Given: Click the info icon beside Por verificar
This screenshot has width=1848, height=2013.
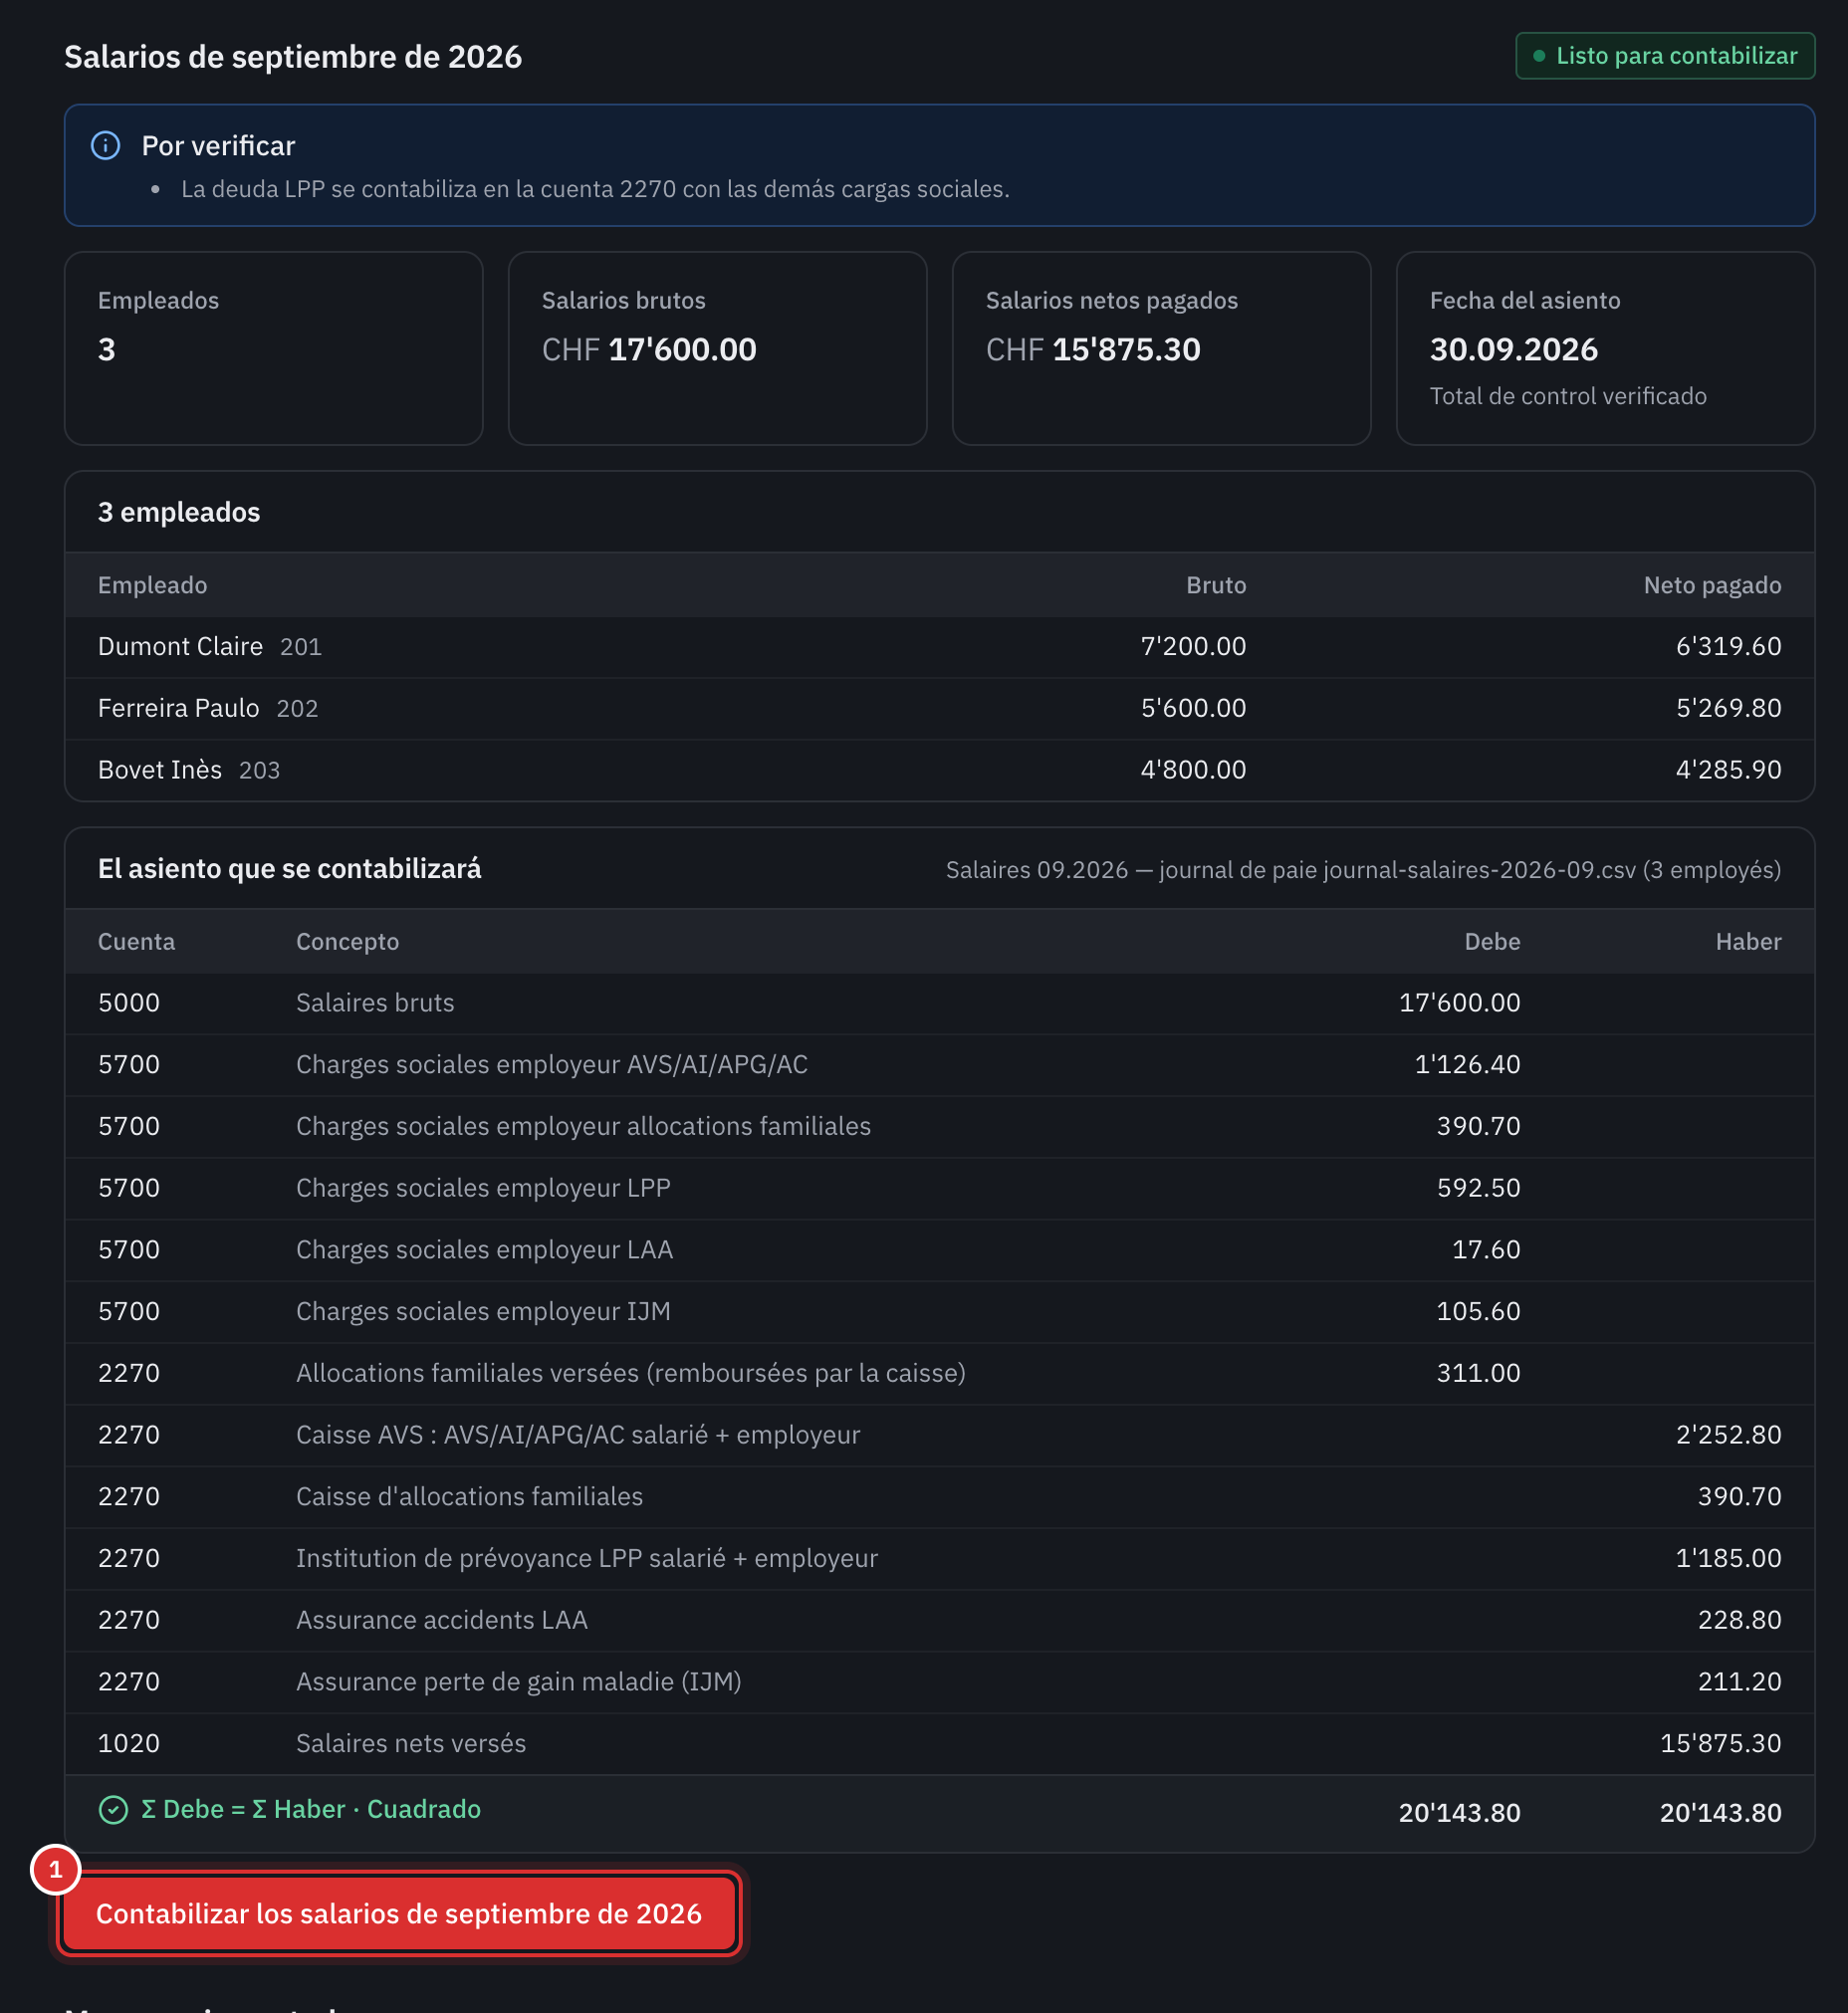Looking at the screenshot, I should [x=105, y=146].
